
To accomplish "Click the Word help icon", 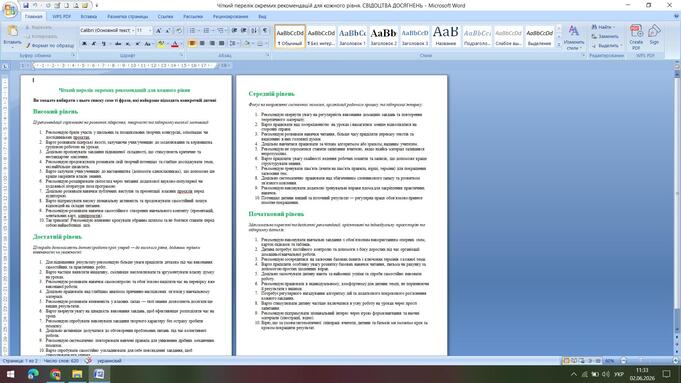I will pos(676,16).
